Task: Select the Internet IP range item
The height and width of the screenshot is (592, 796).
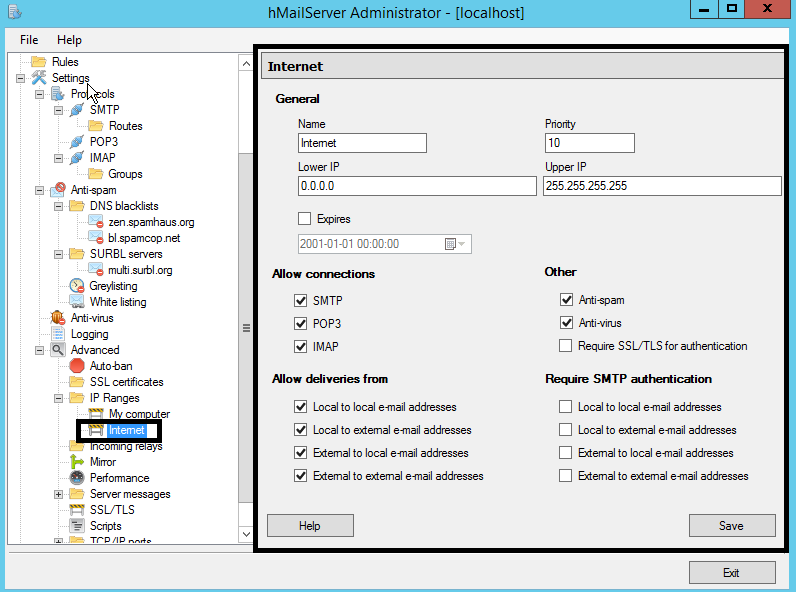Action: pos(126,430)
